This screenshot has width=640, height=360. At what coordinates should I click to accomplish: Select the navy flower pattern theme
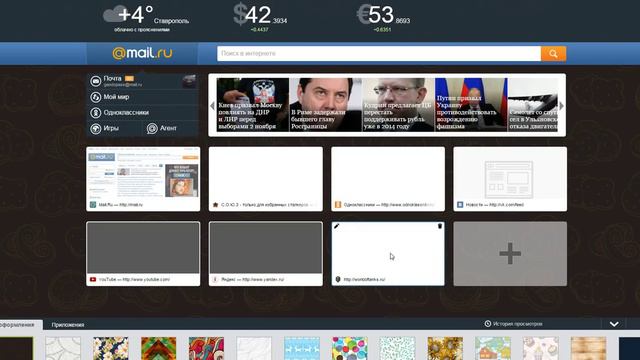pyautogui.click(x=111, y=349)
